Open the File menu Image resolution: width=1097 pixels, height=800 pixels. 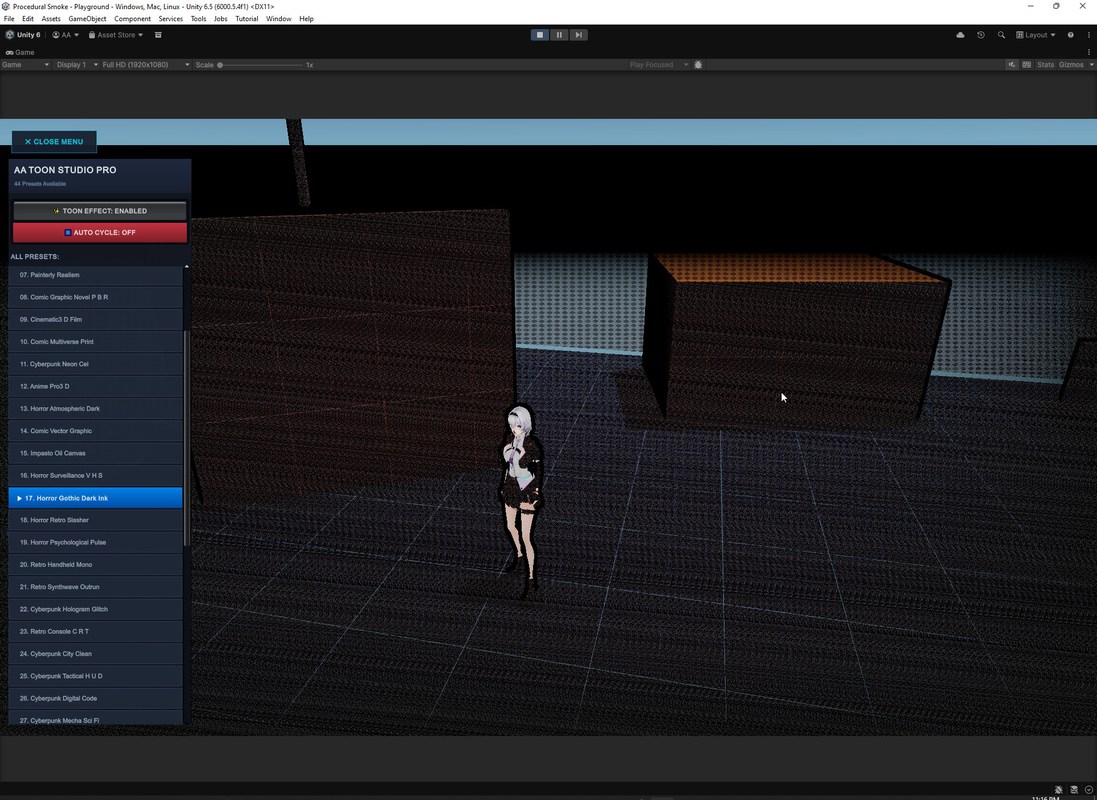(x=9, y=19)
